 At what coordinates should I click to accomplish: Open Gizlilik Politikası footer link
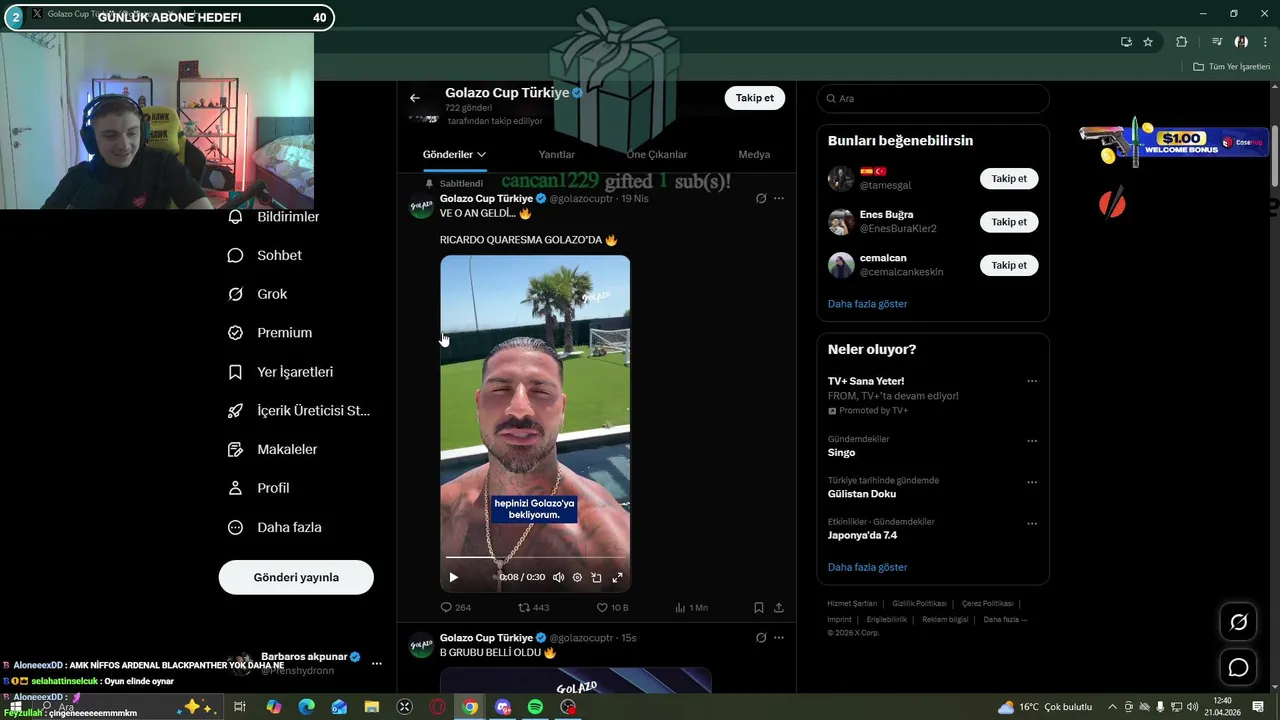tap(919, 604)
